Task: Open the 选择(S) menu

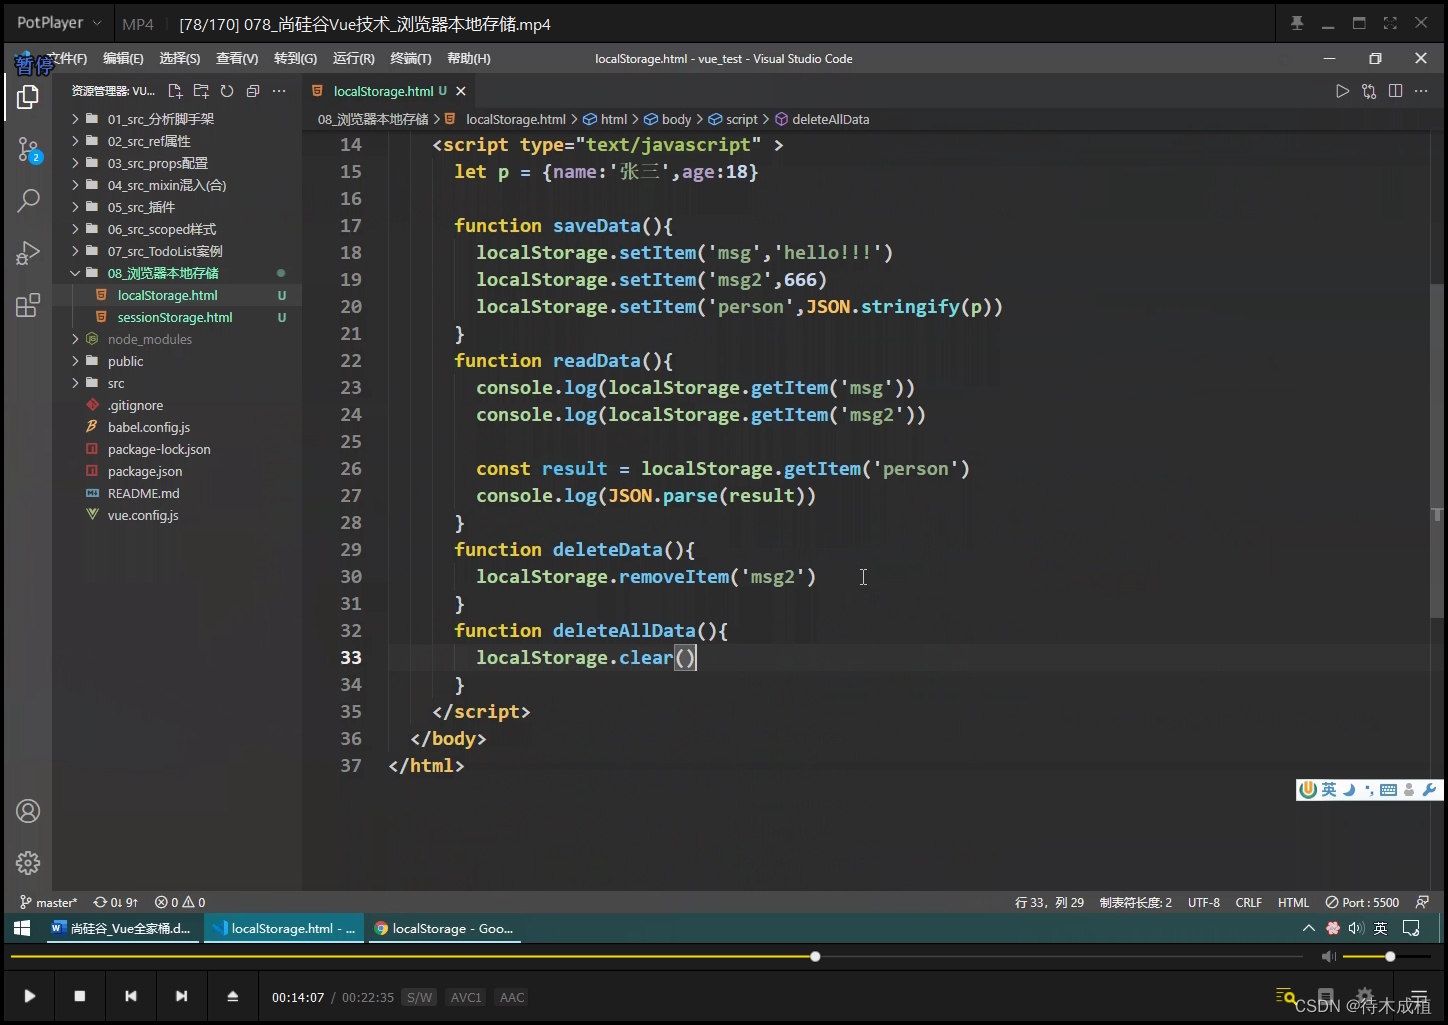Action: [179, 59]
